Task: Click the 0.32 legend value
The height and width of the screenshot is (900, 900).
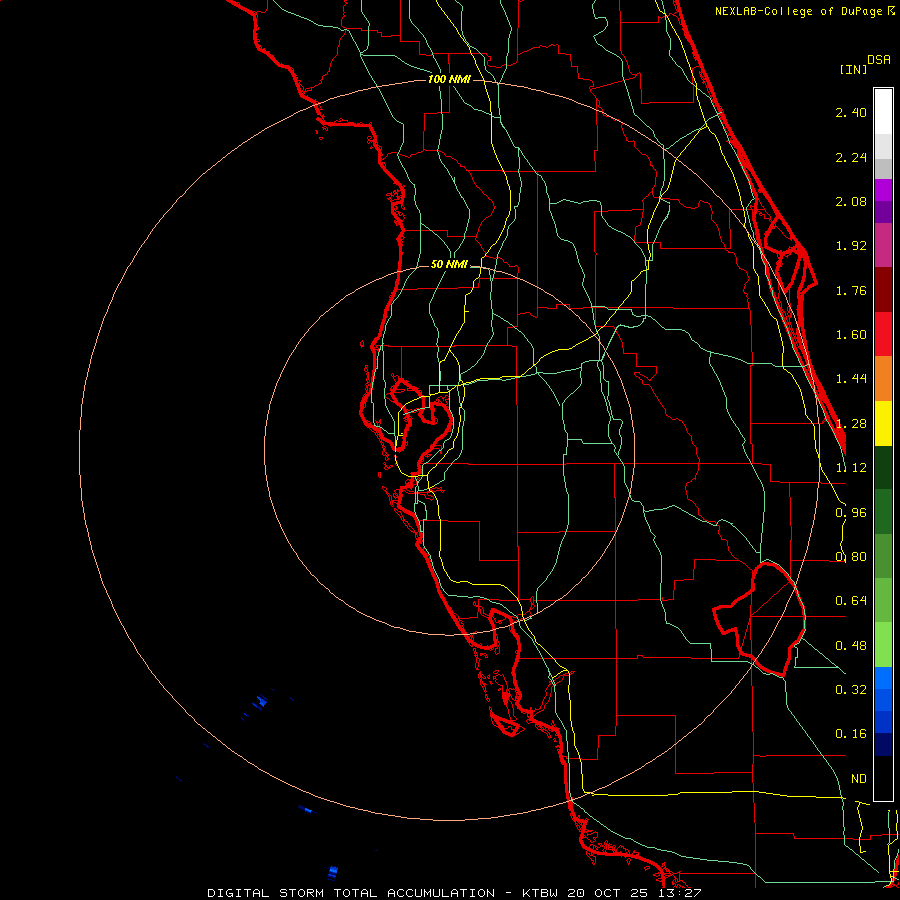Action: click(851, 690)
